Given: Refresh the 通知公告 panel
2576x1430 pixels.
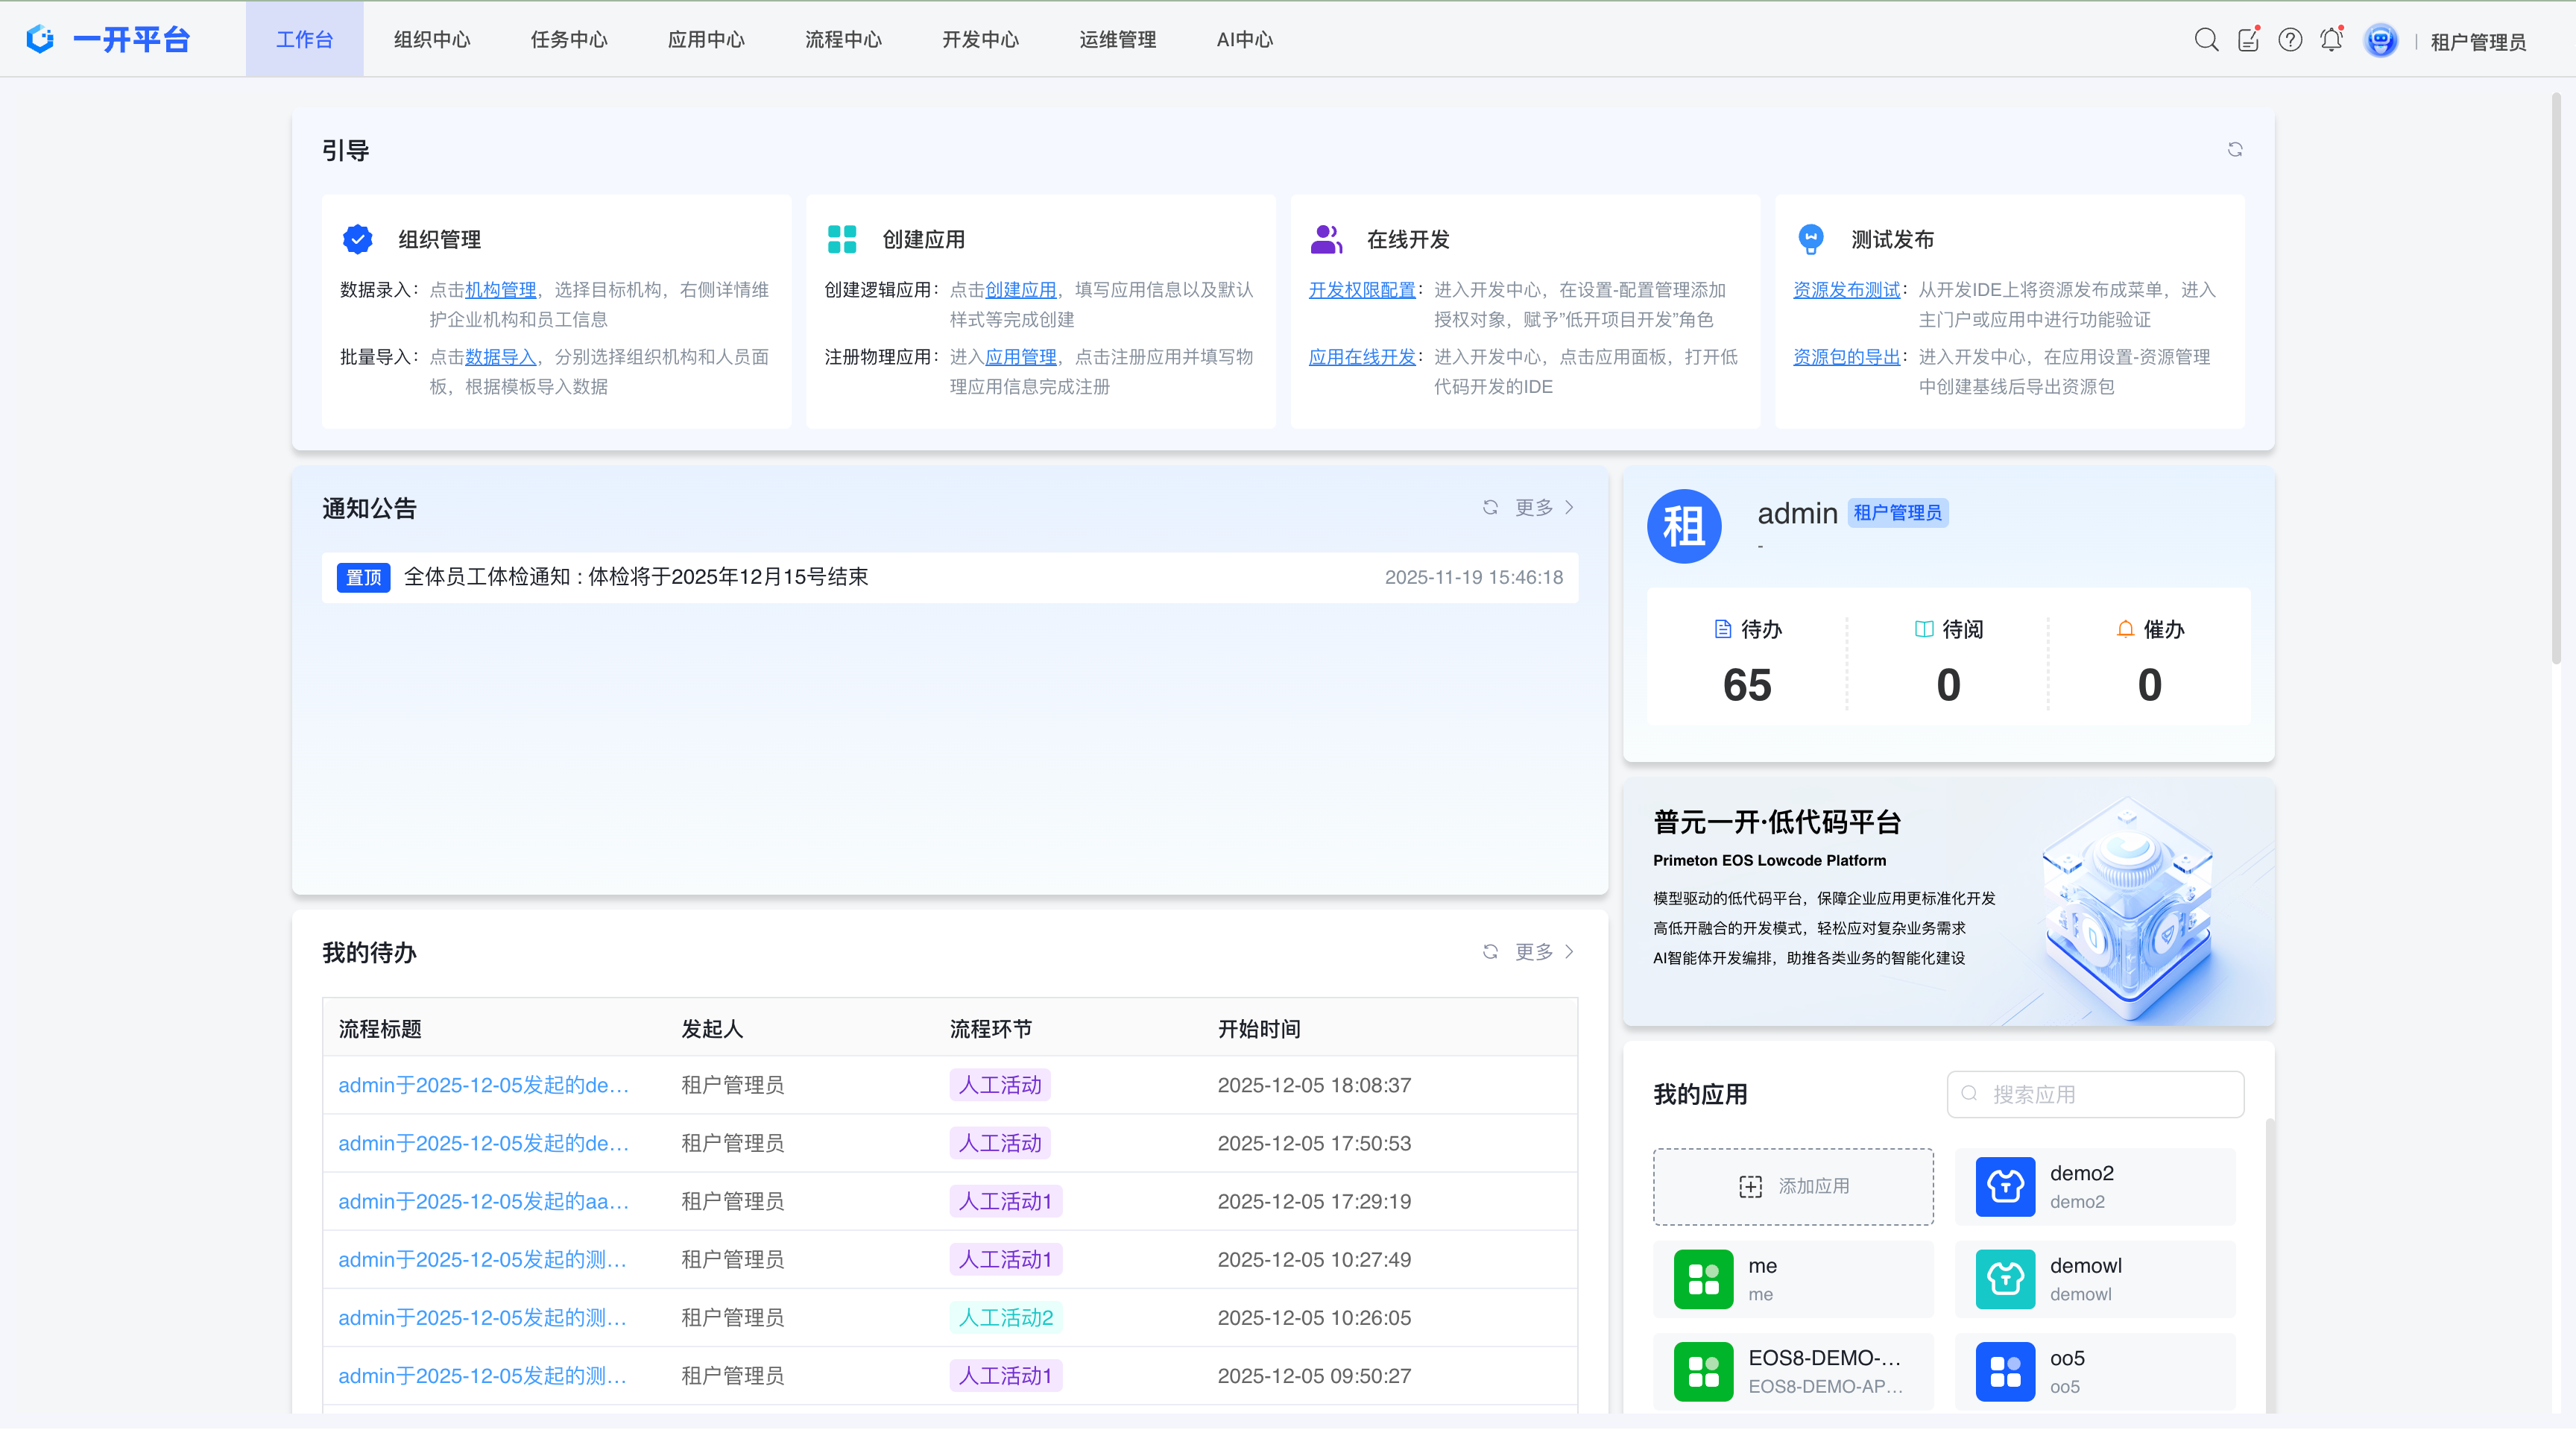Looking at the screenshot, I should click(1491, 507).
